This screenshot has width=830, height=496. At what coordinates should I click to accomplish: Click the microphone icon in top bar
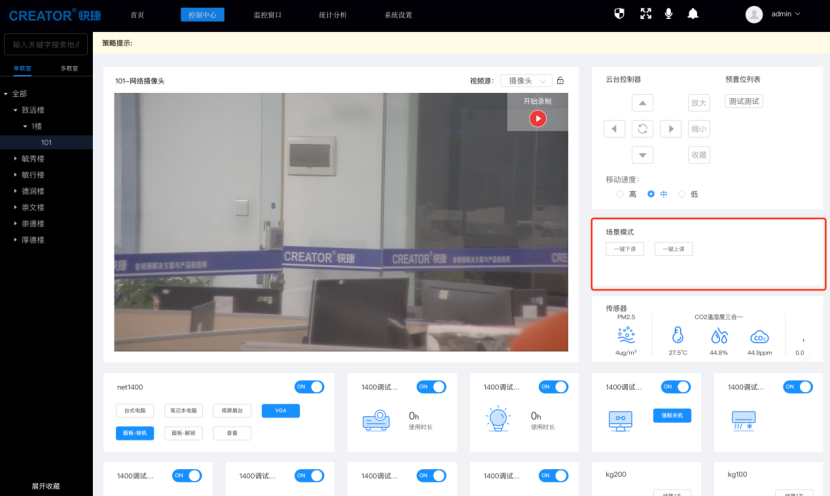click(x=668, y=14)
